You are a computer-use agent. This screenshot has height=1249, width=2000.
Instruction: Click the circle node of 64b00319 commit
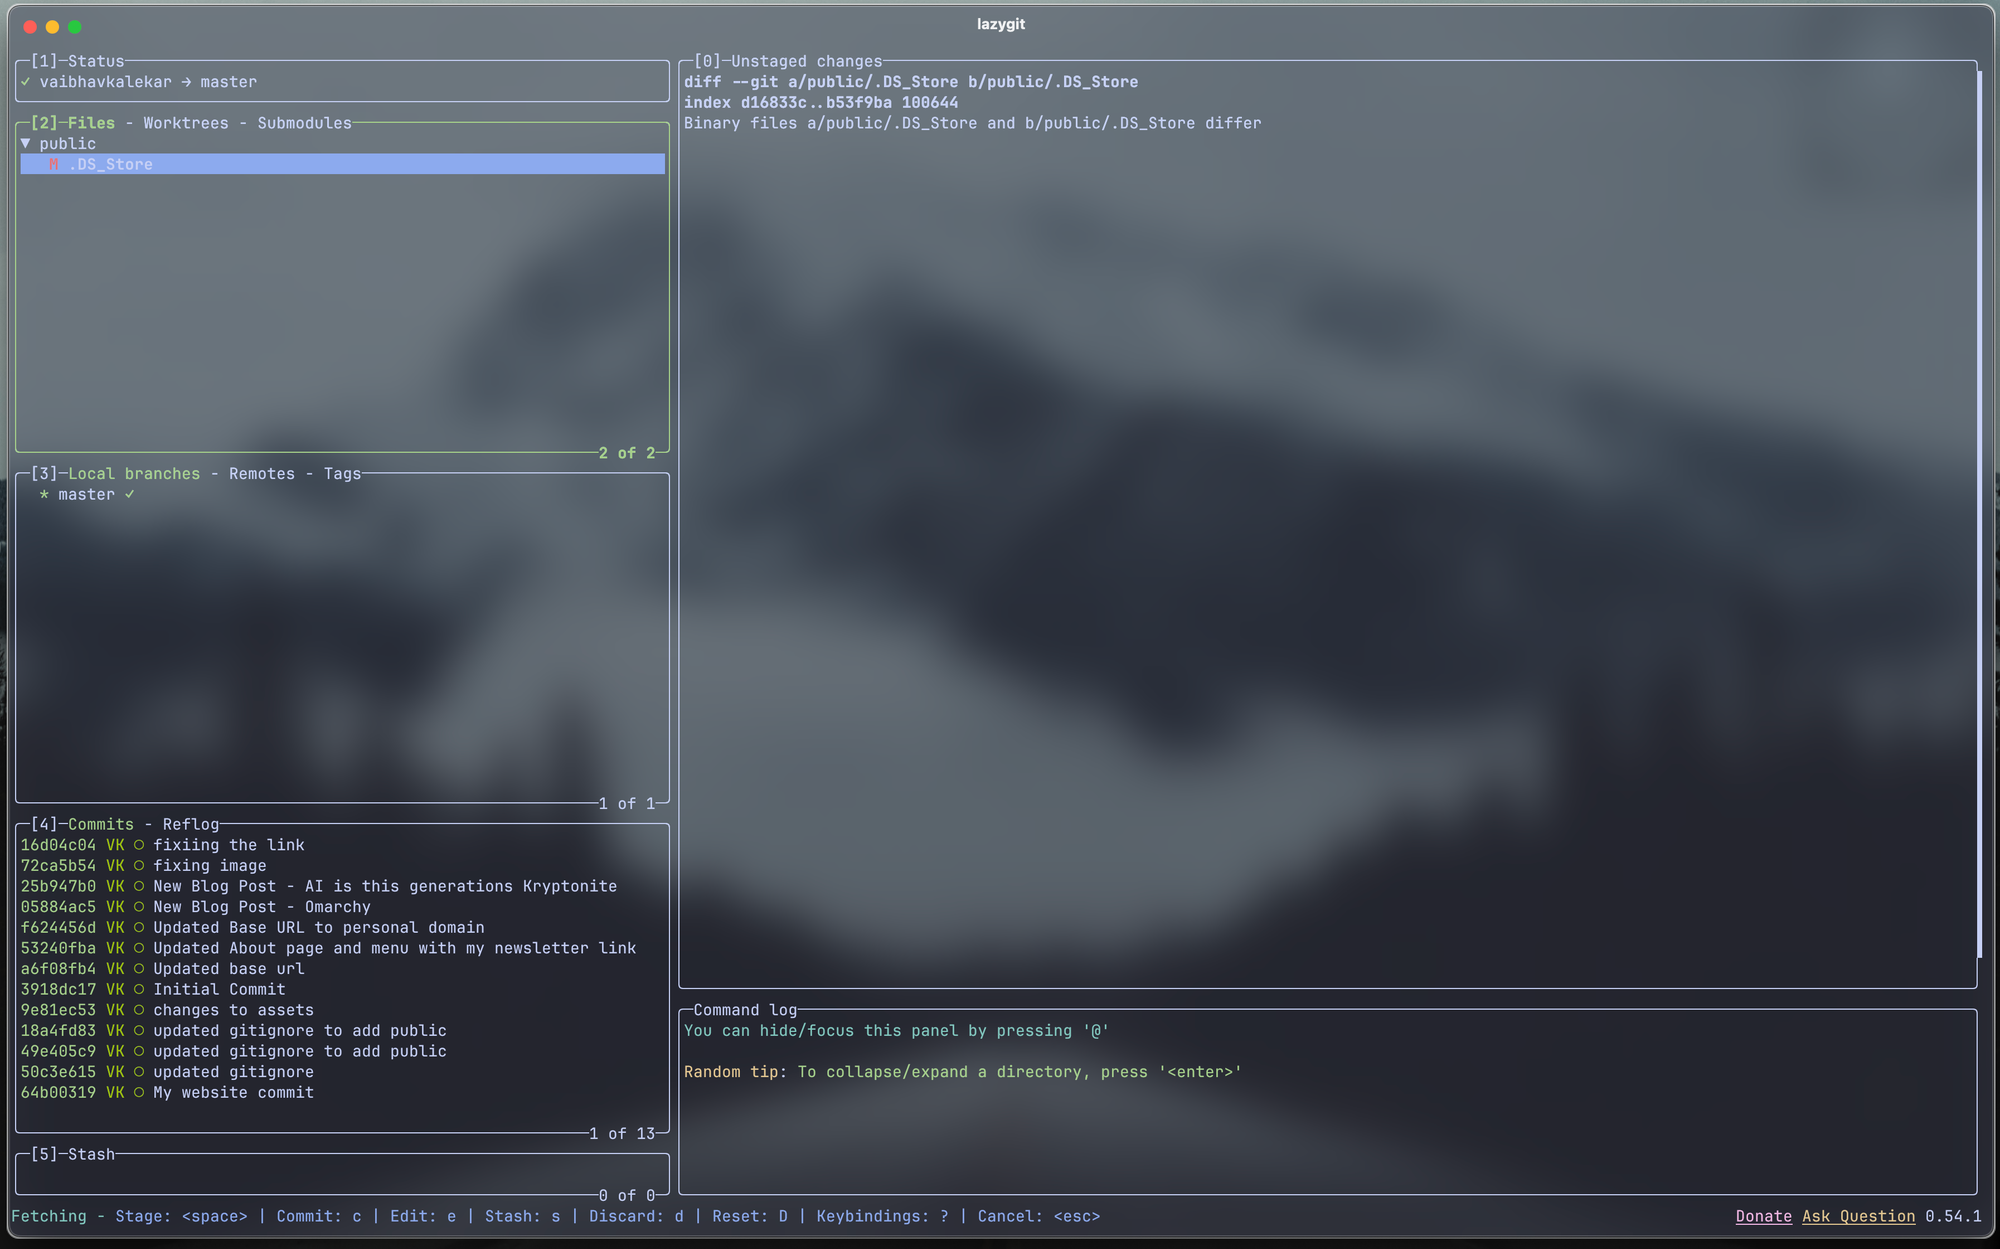(x=139, y=1093)
